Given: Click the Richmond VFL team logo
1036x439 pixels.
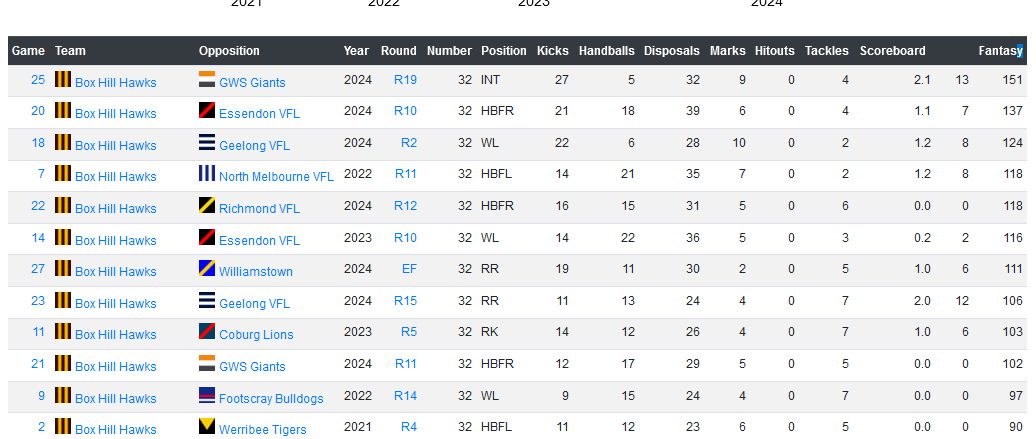Looking at the screenshot, I should pyautogui.click(x=207, y=206).
